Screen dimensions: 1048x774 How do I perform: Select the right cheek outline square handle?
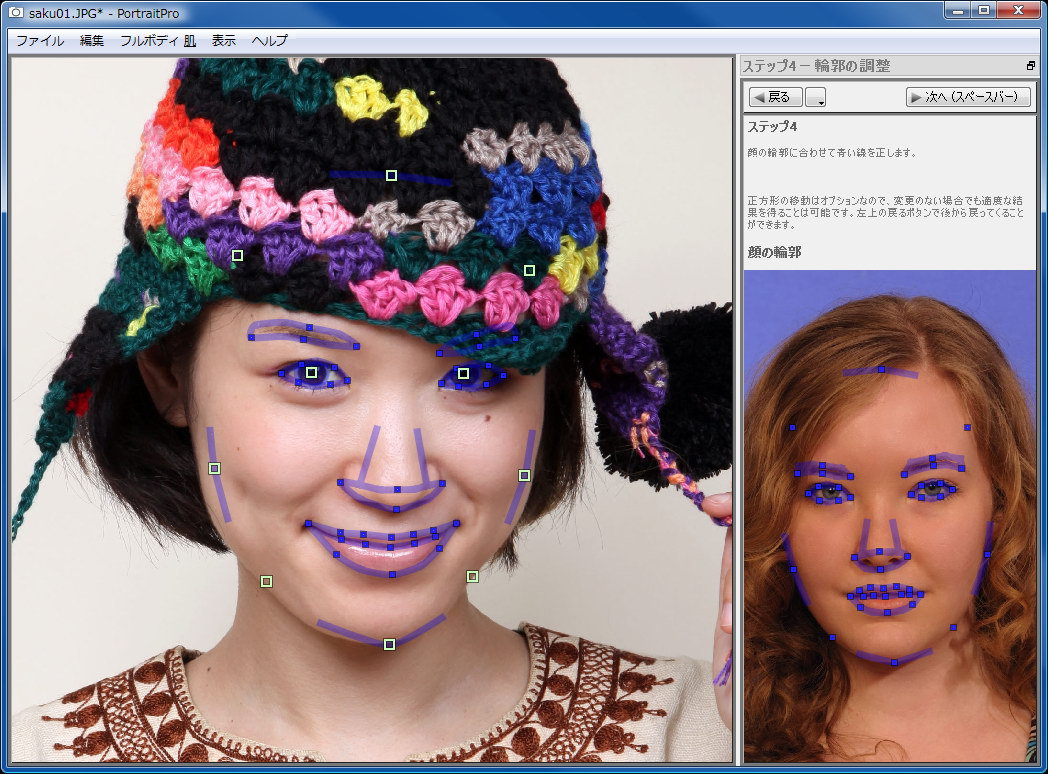pos(525,475)
